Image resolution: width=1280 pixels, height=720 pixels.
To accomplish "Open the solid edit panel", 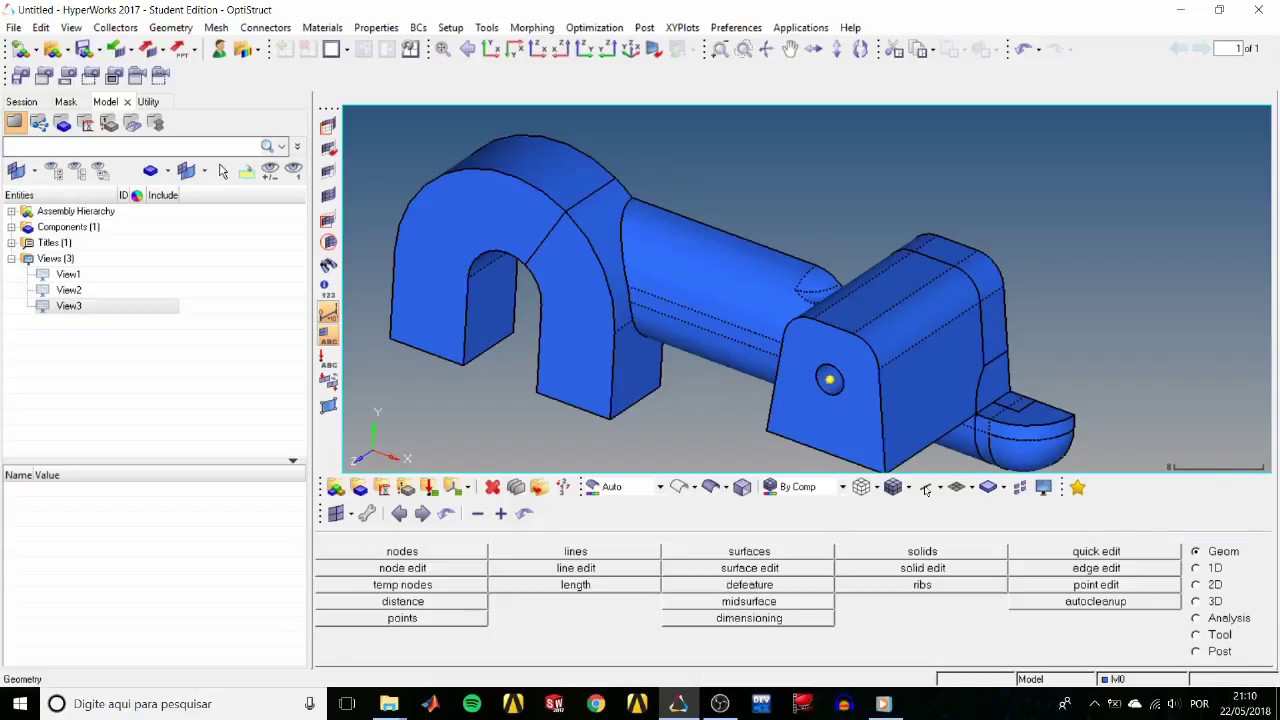I will pyautogui.click(x=922, y=568).
